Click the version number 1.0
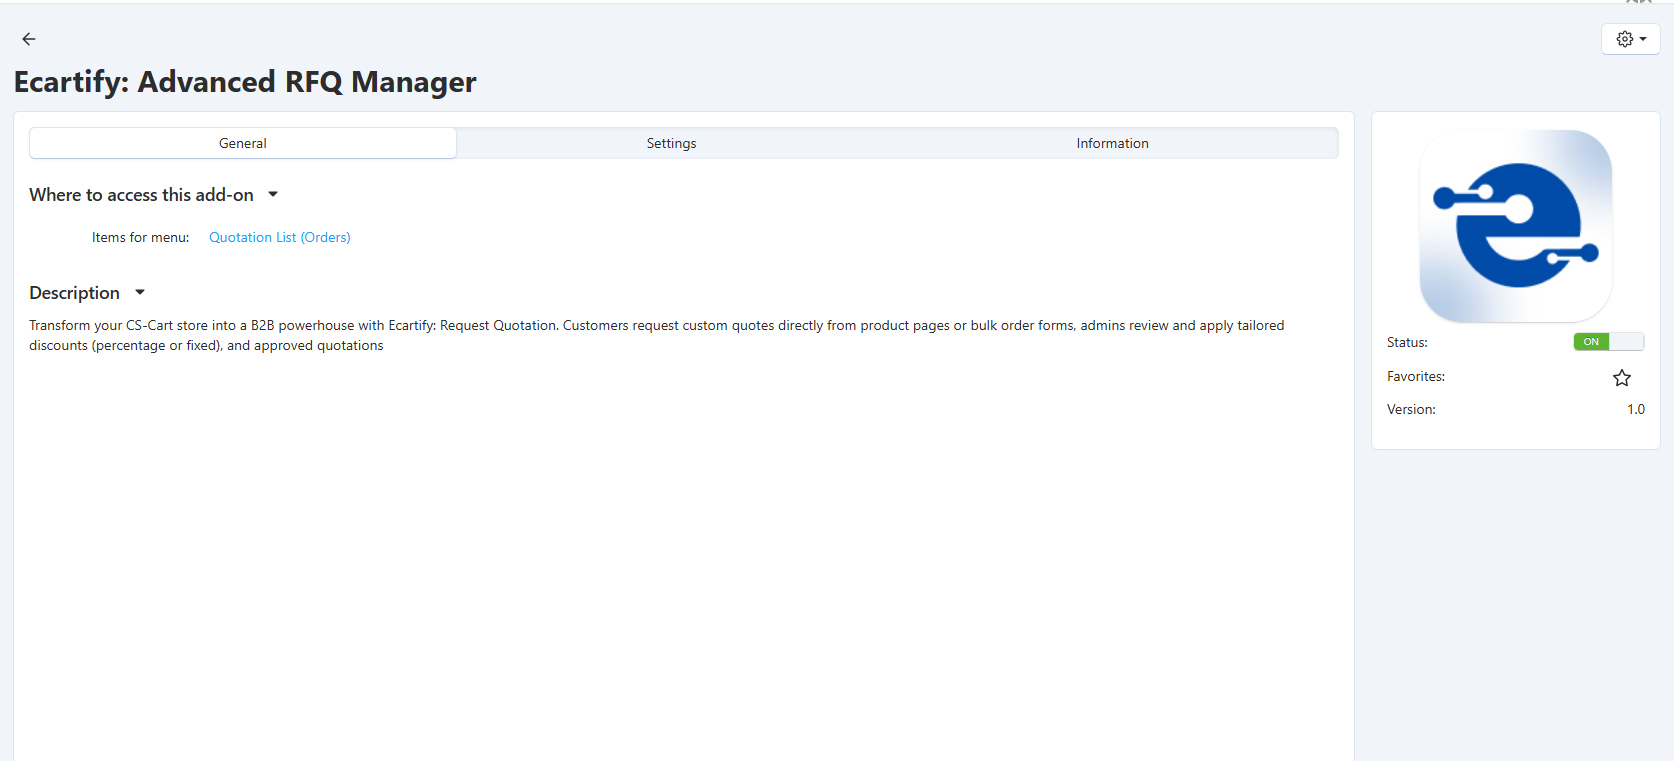 click(x=1635, y=409)
